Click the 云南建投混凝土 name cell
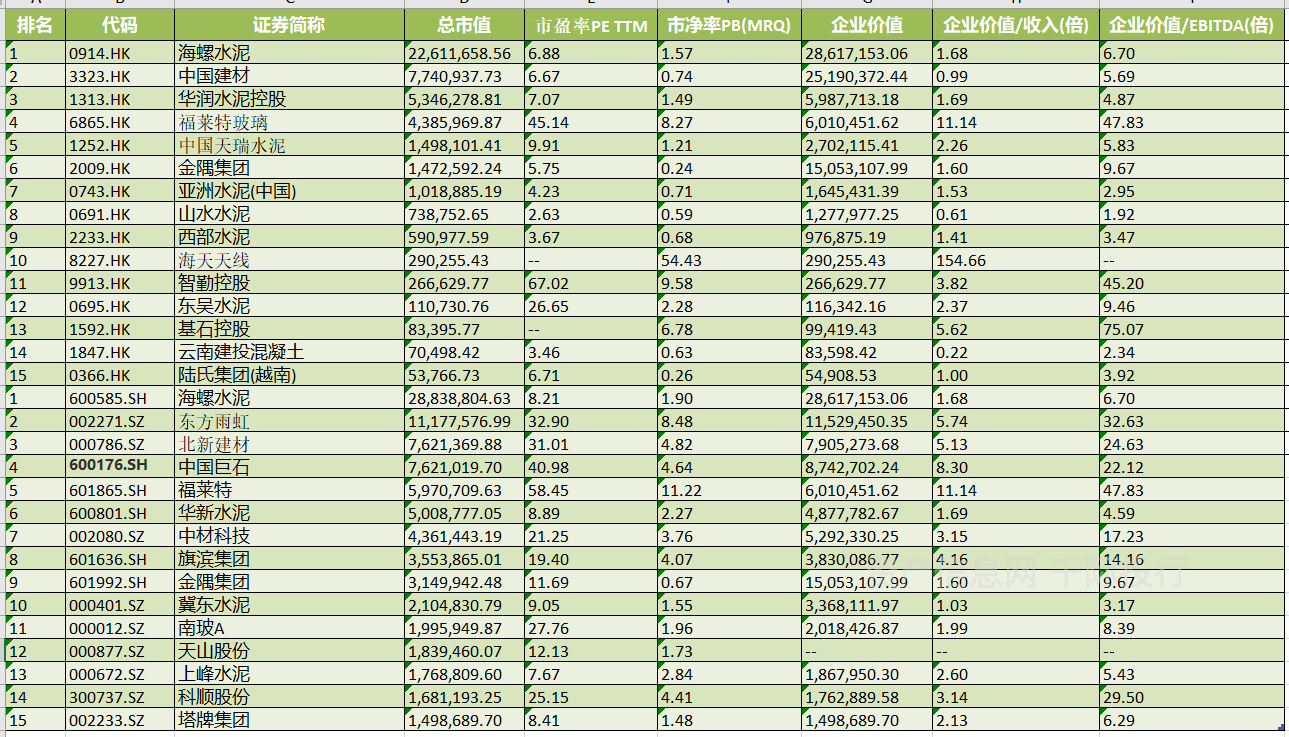This screenshot has width=1289, height=737. pos(289,353)
